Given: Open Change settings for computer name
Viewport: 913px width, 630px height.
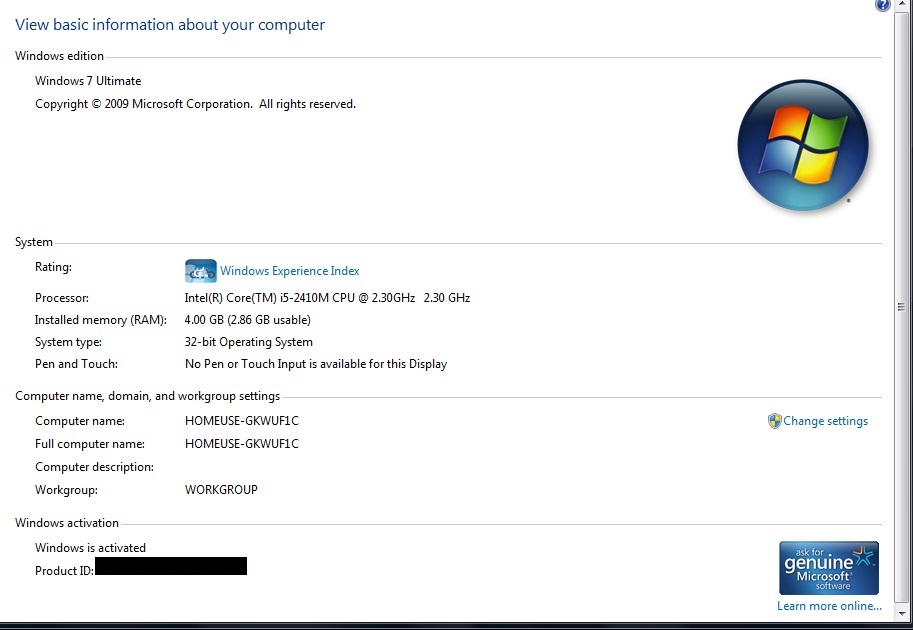Looking at the screenshot, I should click(825, 421).
